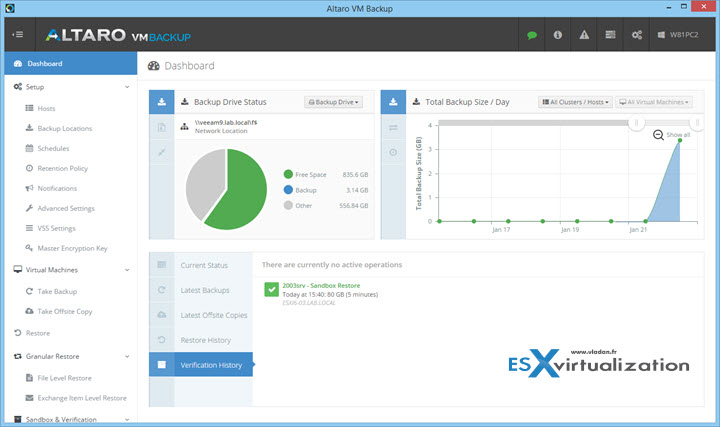Select Retention Policy
Image resolution: width=720 pixels, height=427 pixels.
[62, 169]
